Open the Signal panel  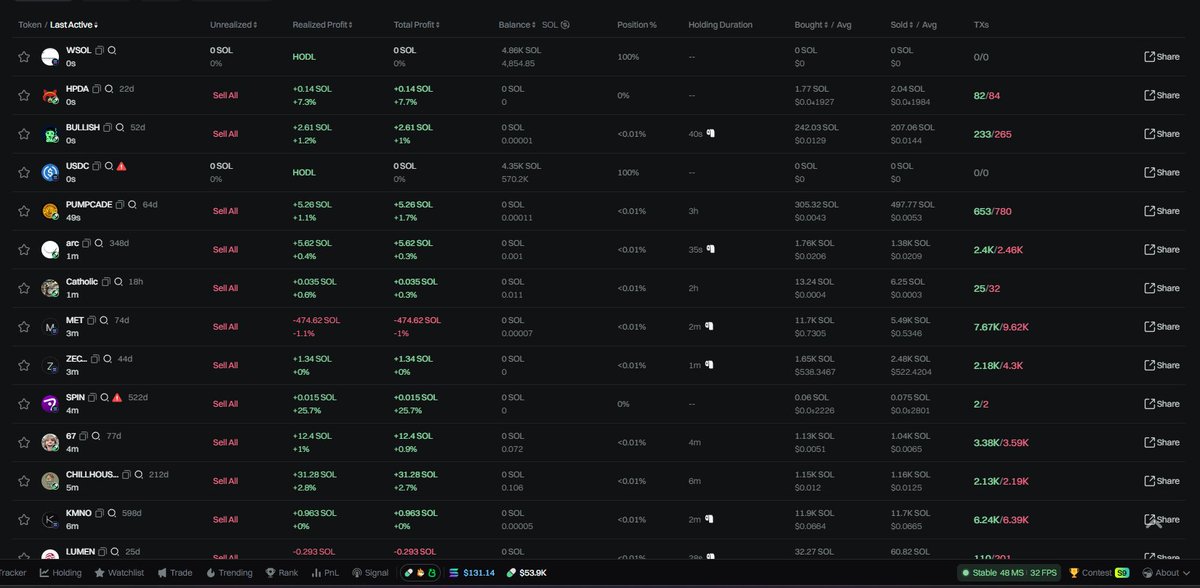pyautogui.click(x=370, y=573)
